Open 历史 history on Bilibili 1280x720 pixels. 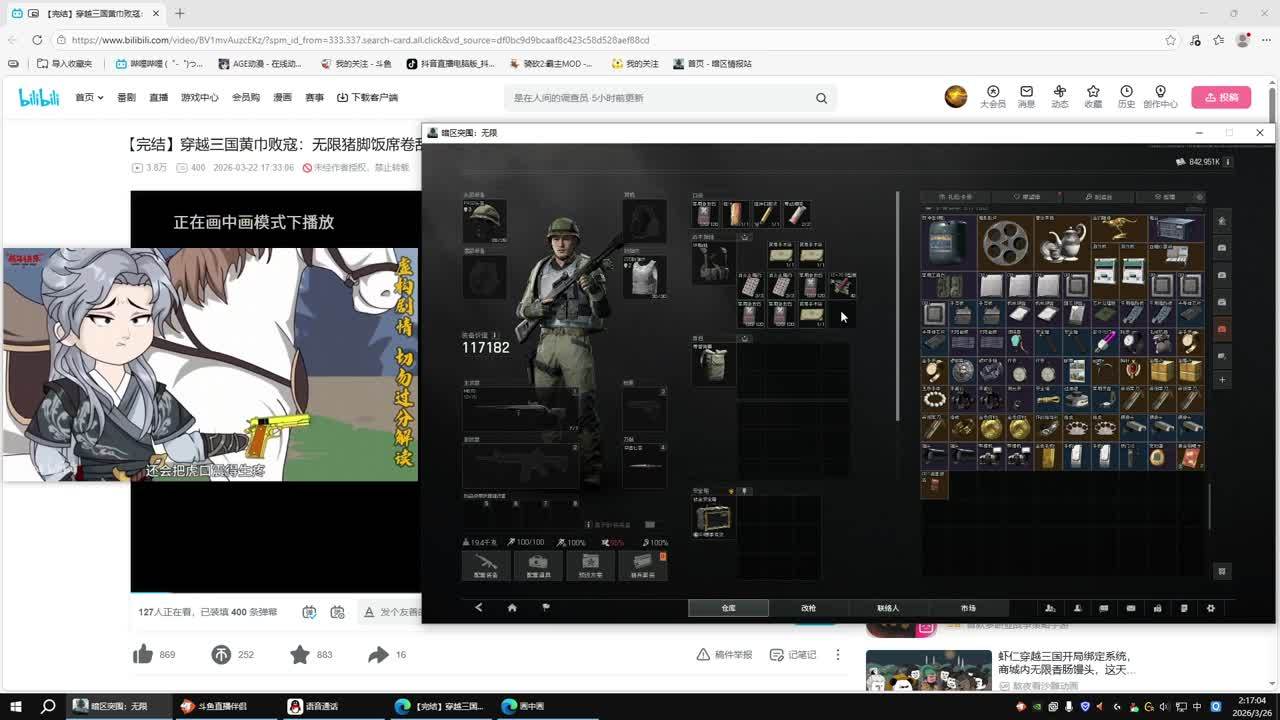1126,96
